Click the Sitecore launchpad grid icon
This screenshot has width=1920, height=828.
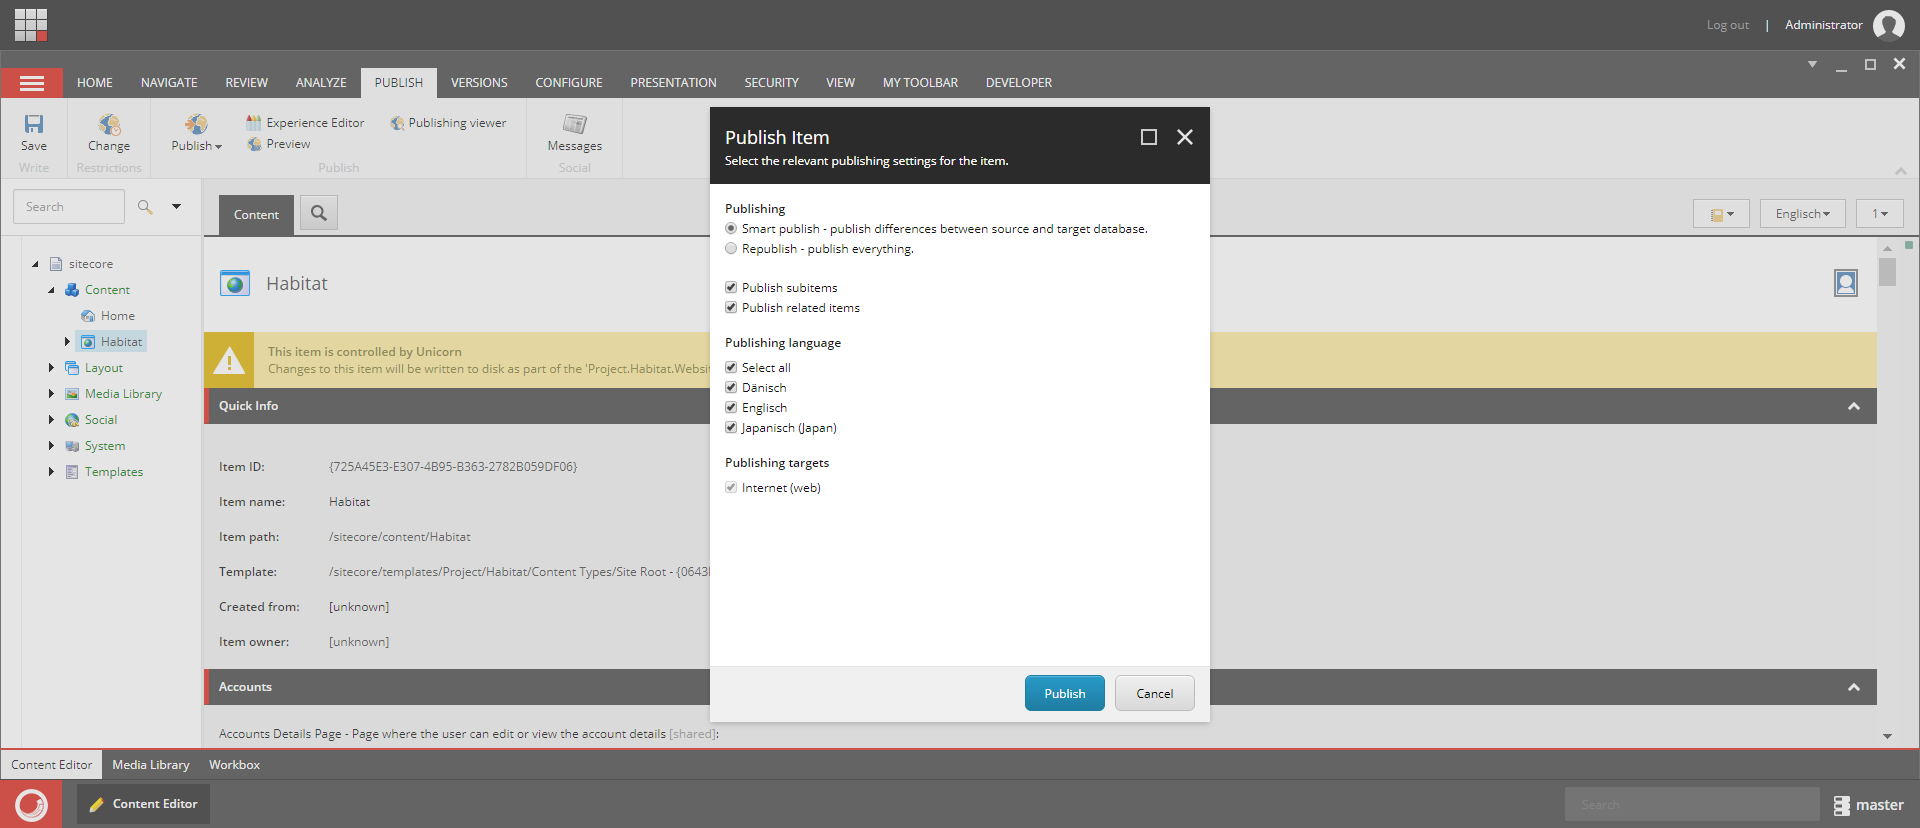click(31, 24)
